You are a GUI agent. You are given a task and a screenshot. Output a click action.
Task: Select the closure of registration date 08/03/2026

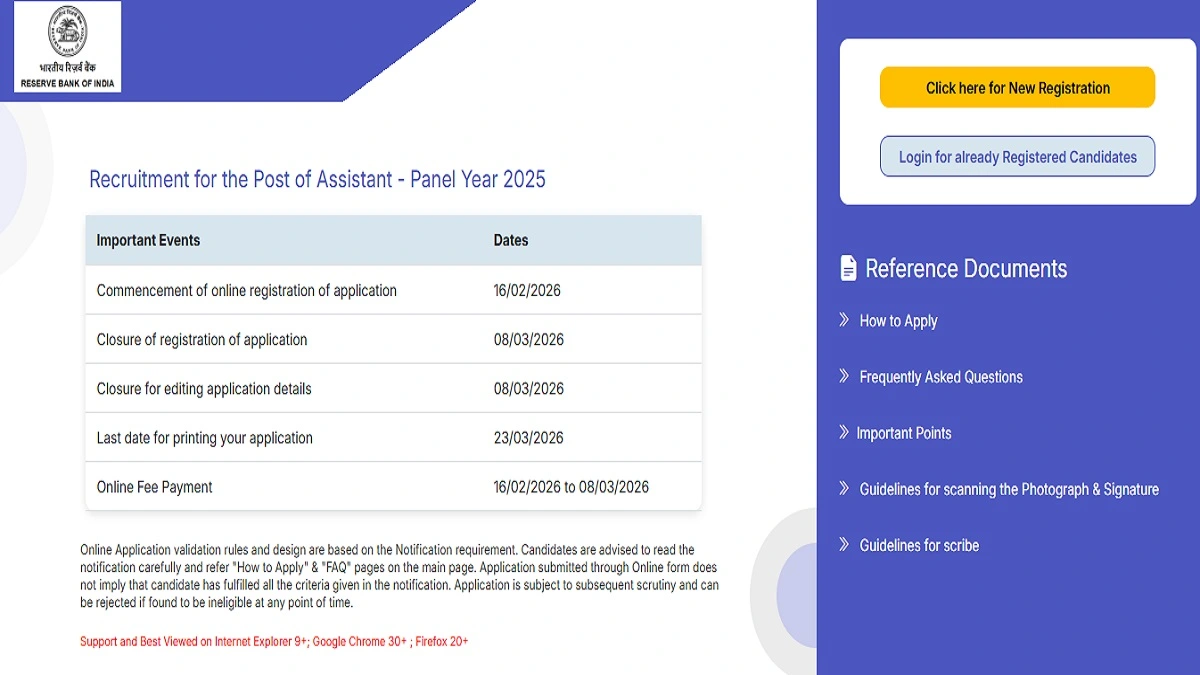(529, 340)
